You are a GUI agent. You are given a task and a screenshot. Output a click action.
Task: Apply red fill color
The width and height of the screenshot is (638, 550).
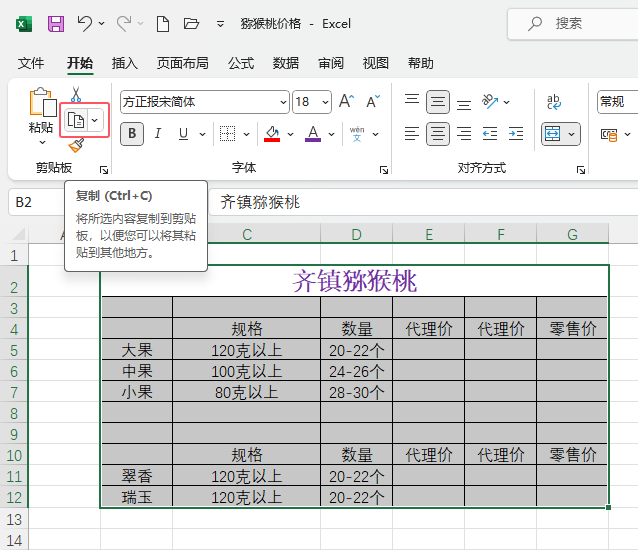tap(272, 133)
